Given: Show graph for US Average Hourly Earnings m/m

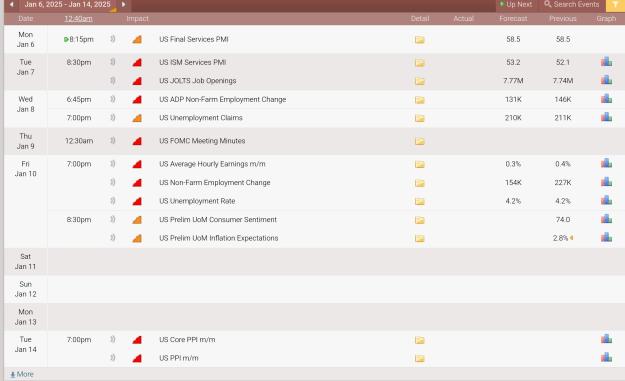Looking at the screenshot, I should (x=606, y=163).
